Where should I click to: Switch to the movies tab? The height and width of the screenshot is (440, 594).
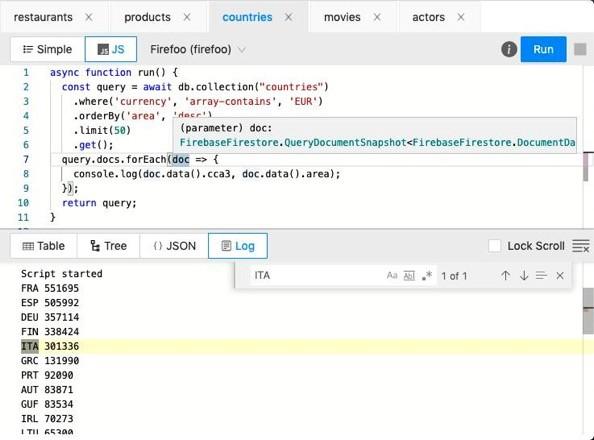coord(342,17)
